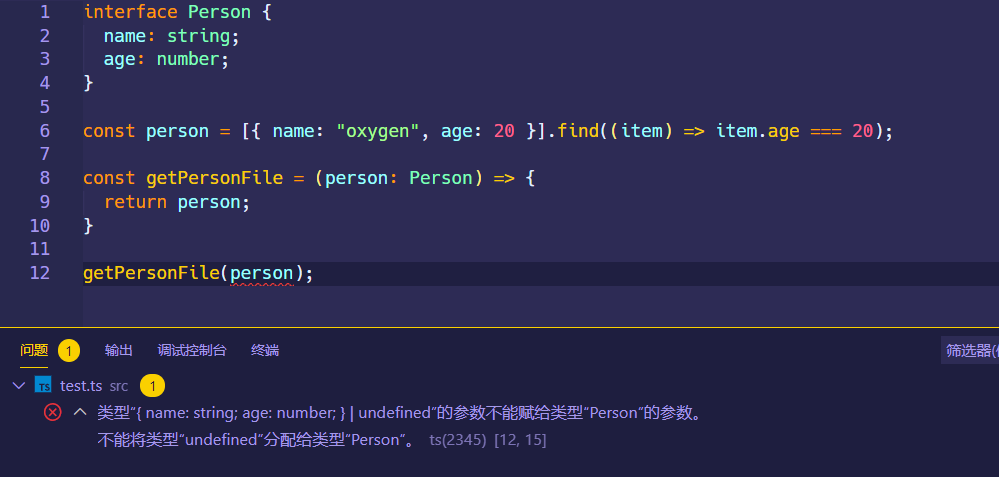The width and height of the screenshot is (999, 477).
Task: Click the red error icon in problems list
Action: [x=53, y=412]
